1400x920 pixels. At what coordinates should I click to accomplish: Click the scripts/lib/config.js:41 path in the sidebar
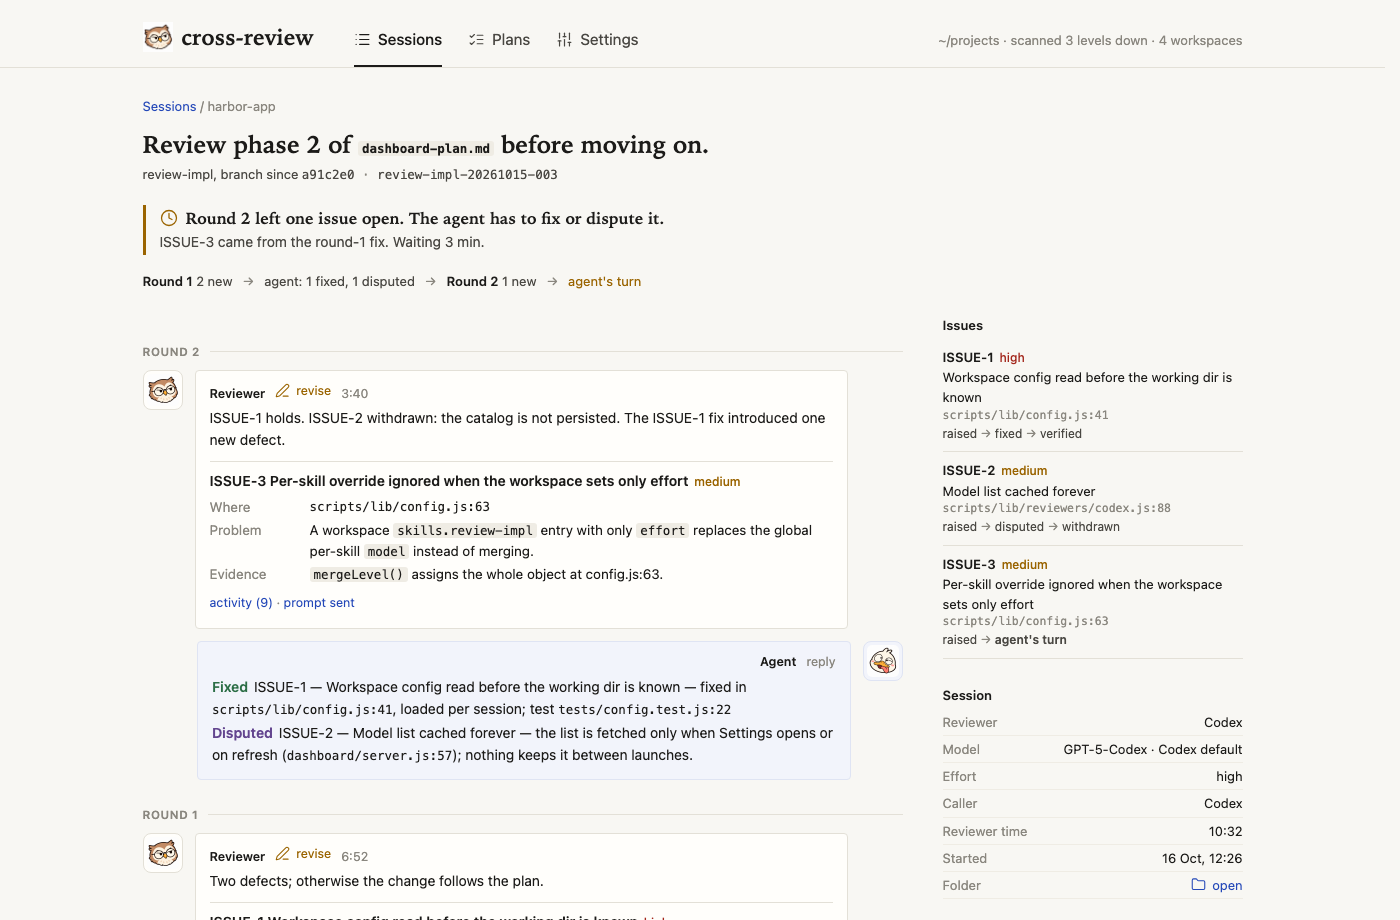1025,415
